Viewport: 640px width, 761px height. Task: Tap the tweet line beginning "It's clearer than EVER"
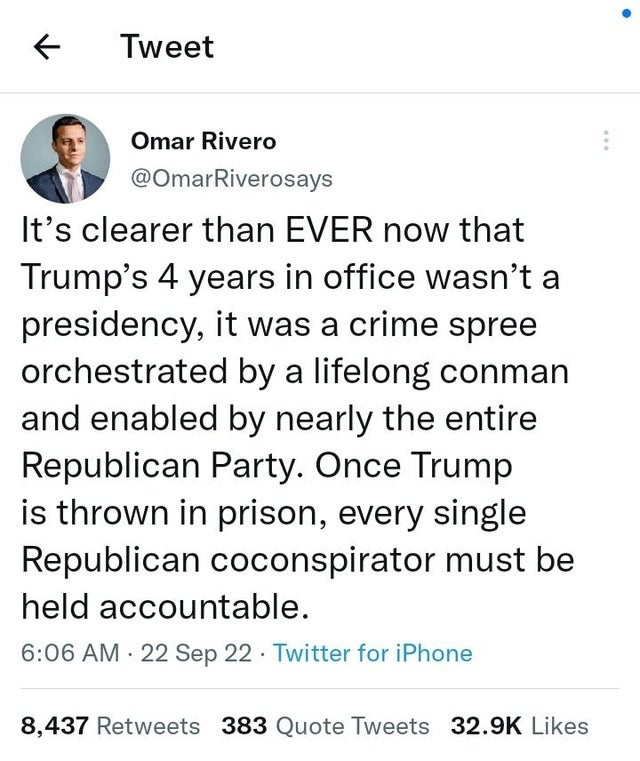[272, 231]
